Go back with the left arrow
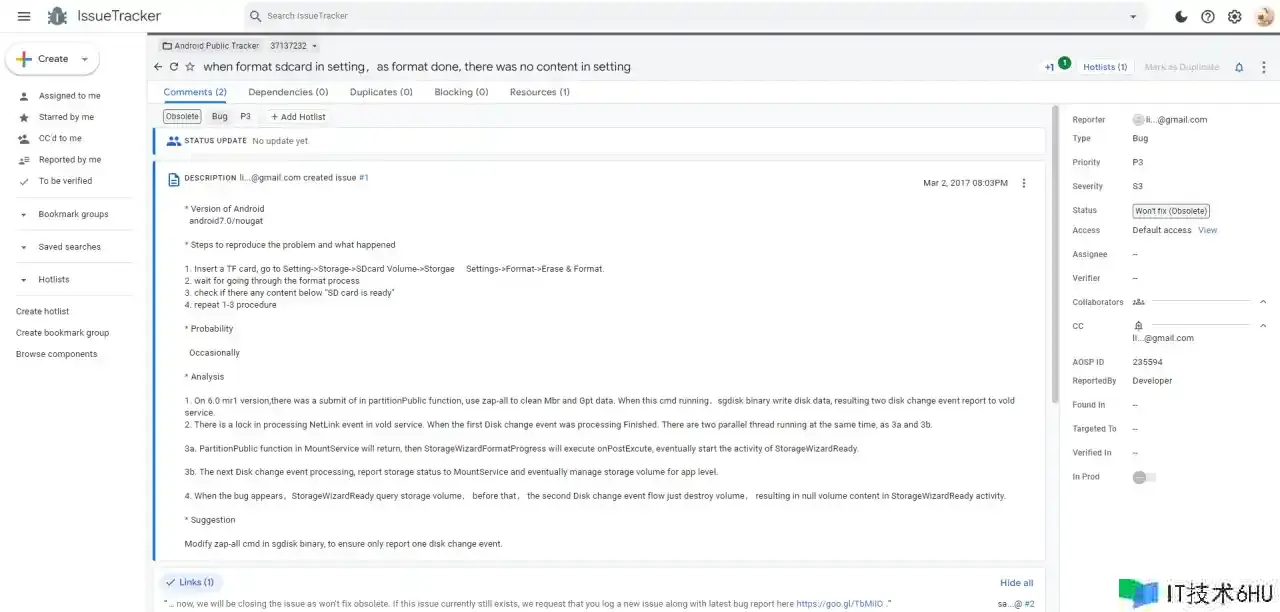Screen dimensions: 1280x612 tap(158, 67)
